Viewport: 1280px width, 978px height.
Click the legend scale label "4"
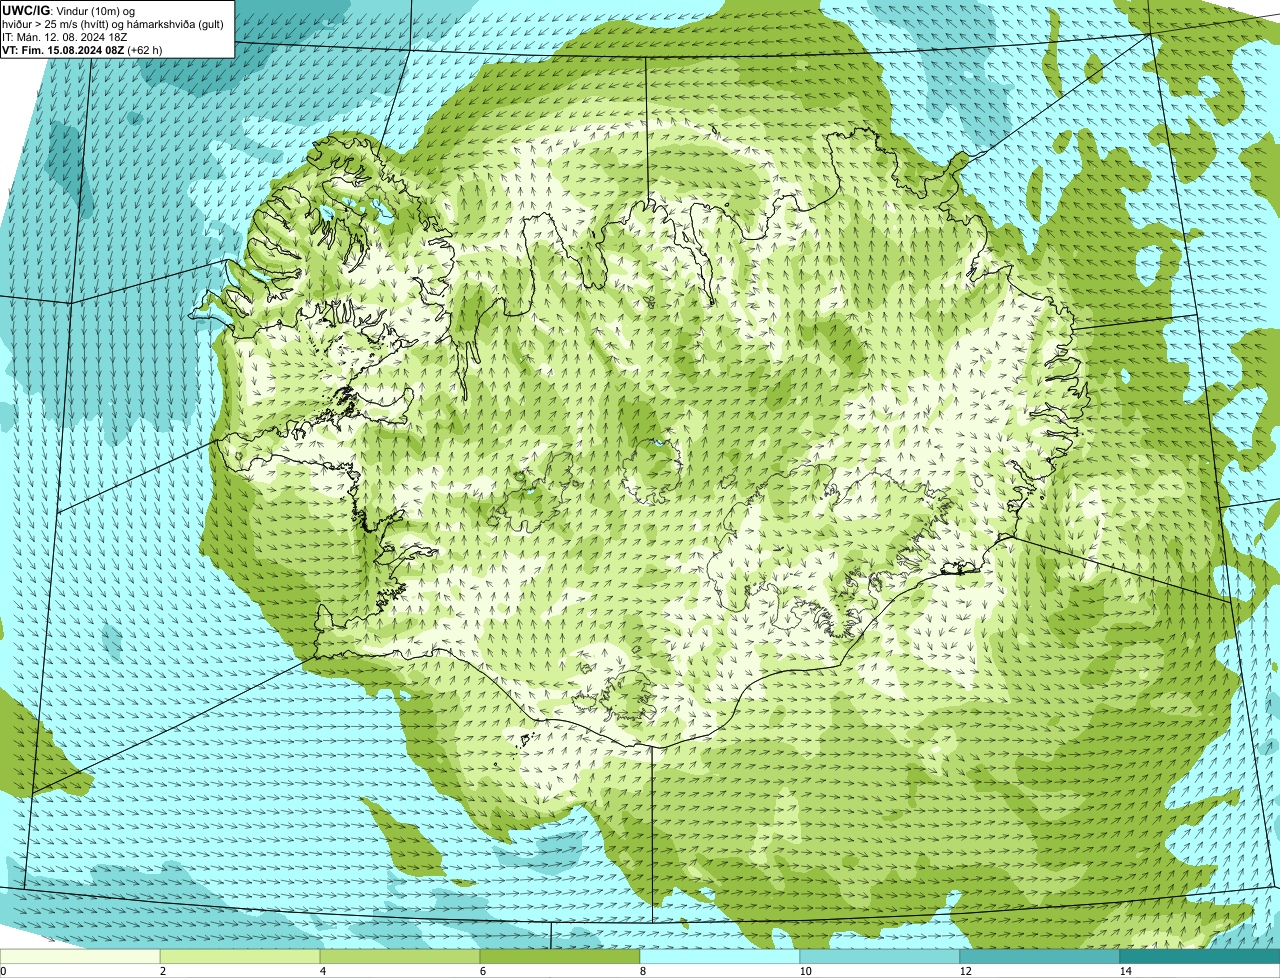(x=322, y=971)
